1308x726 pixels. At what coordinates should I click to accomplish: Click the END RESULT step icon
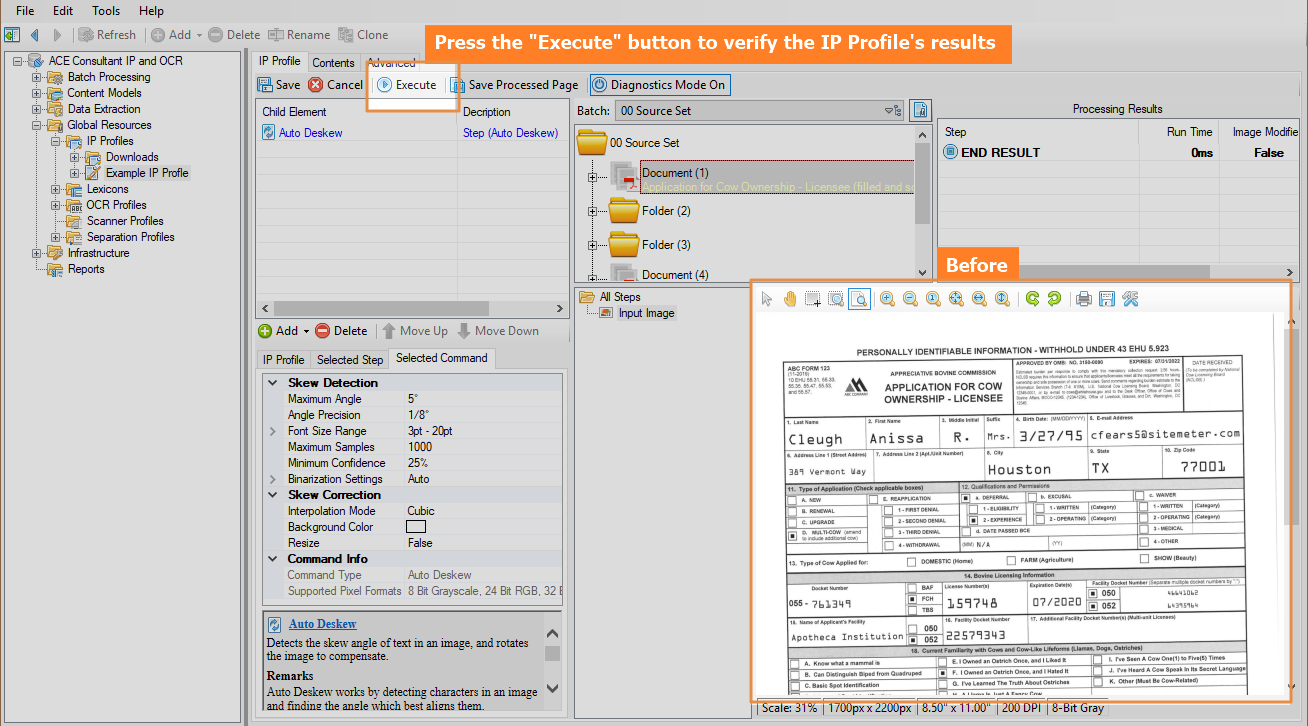(x=950, y=152)
